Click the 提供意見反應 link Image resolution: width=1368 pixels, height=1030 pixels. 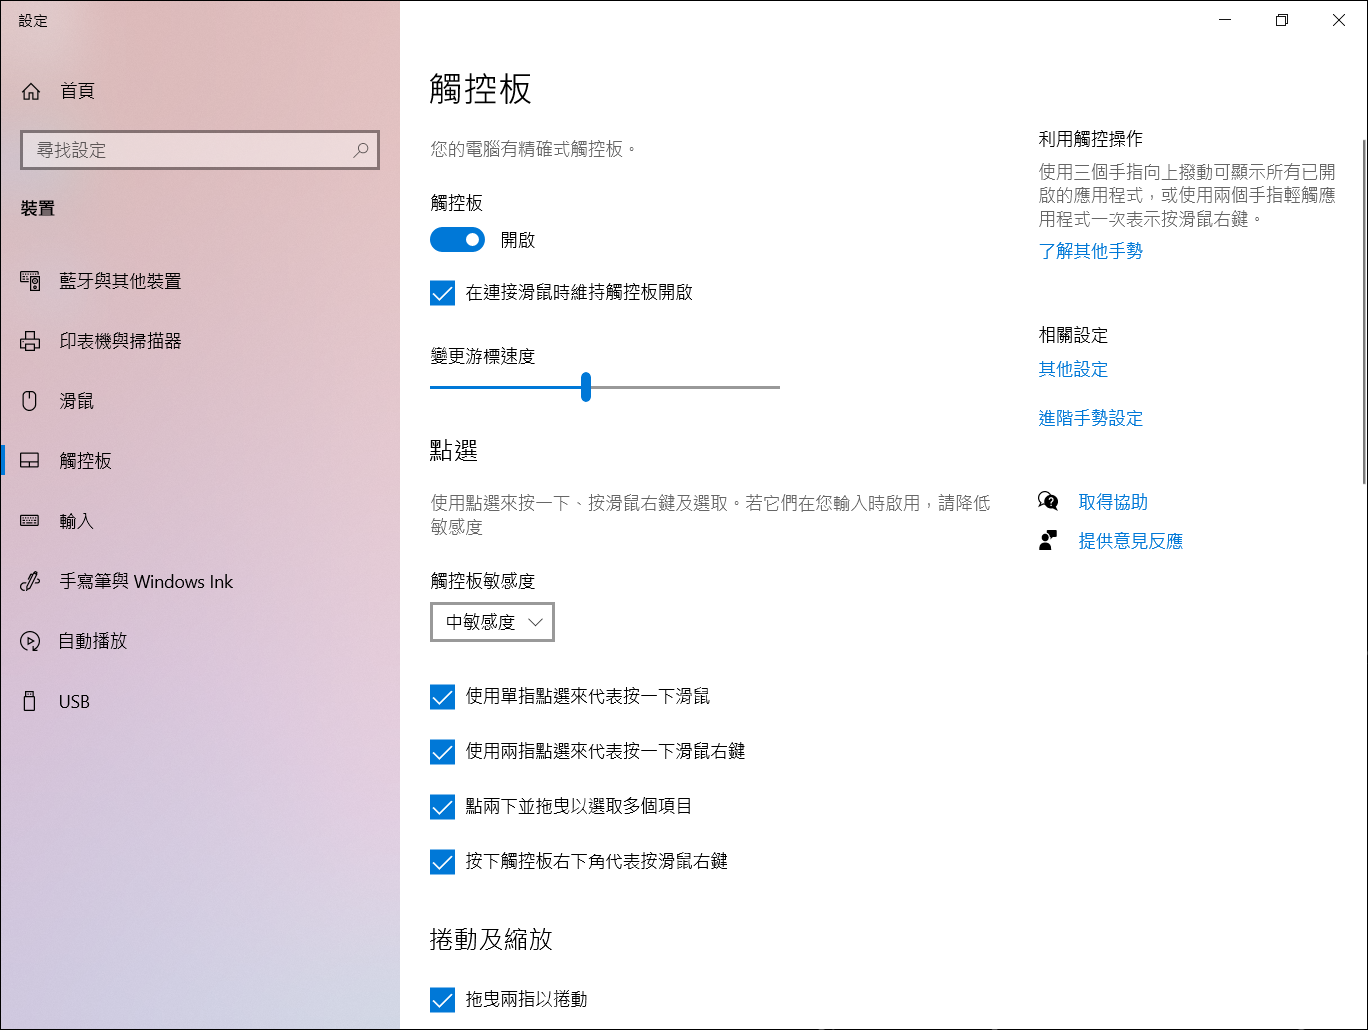(1130, 541)
